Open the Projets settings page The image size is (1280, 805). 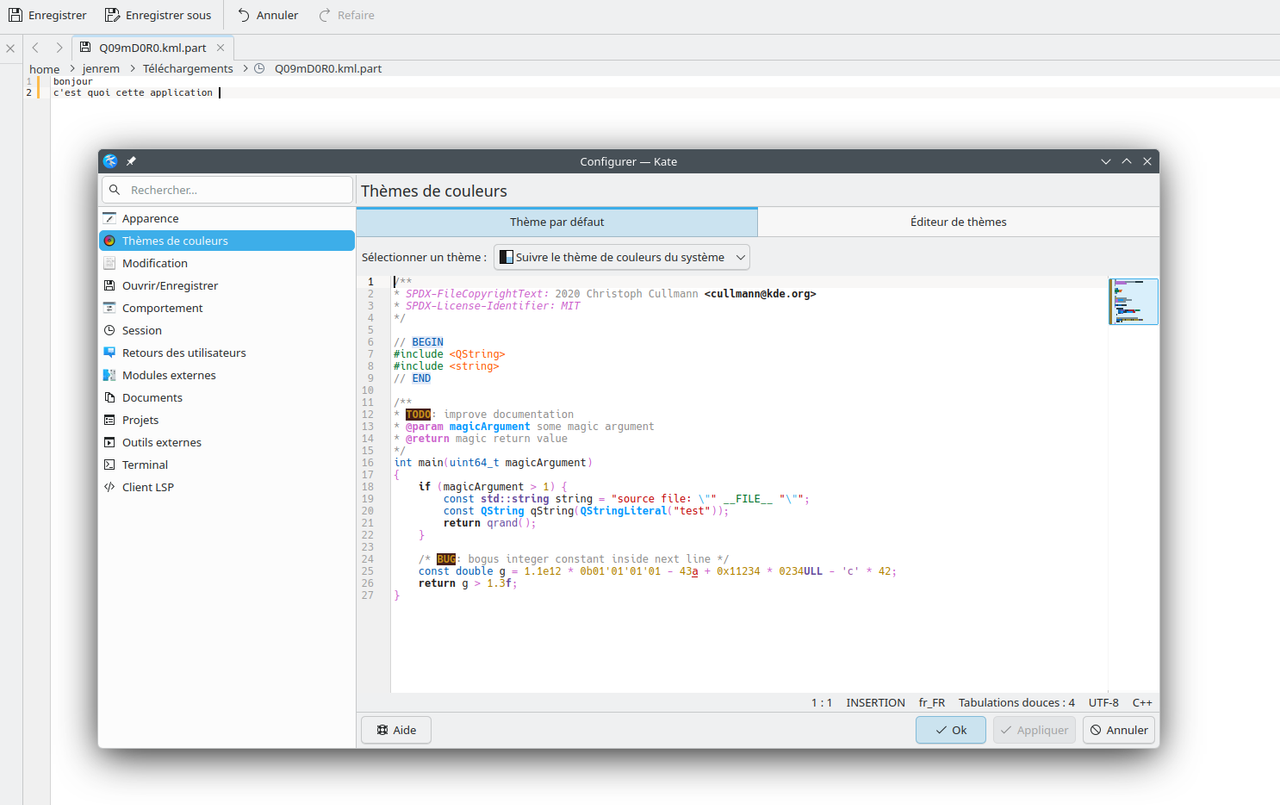(227, 420)
